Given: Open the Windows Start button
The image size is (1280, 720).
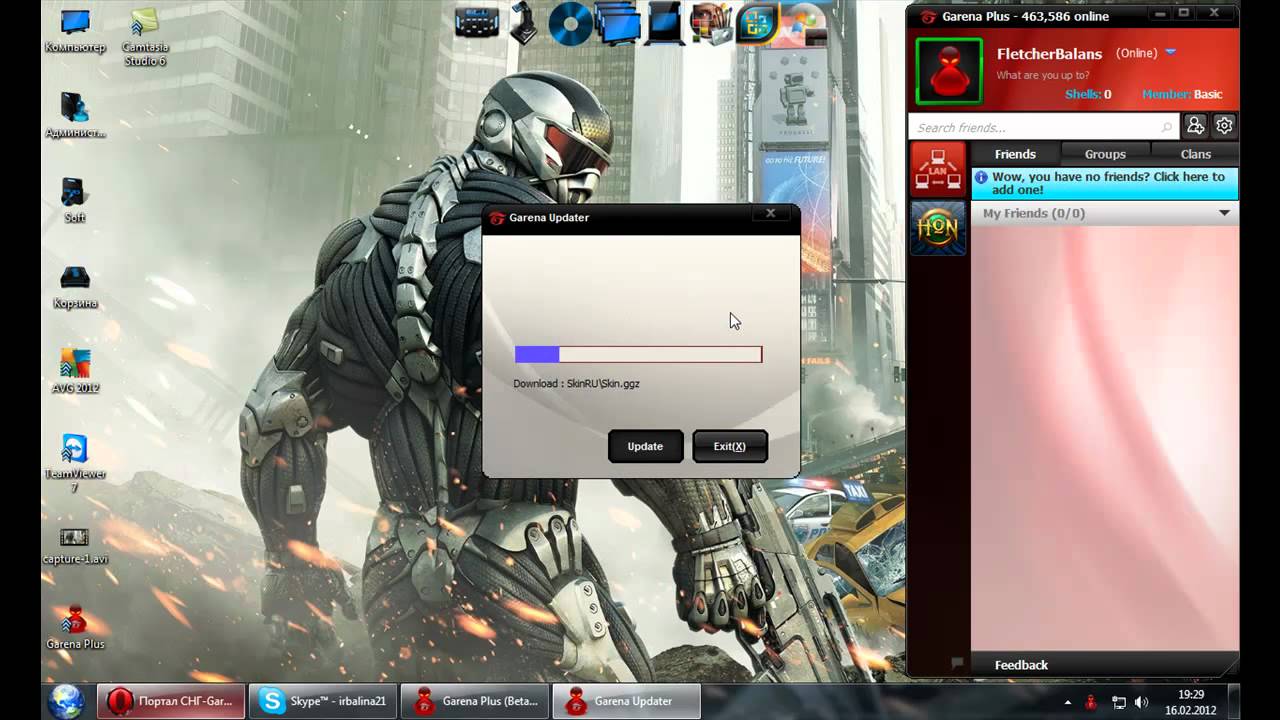Looking at the screenshot, I should tap(66, 700).
